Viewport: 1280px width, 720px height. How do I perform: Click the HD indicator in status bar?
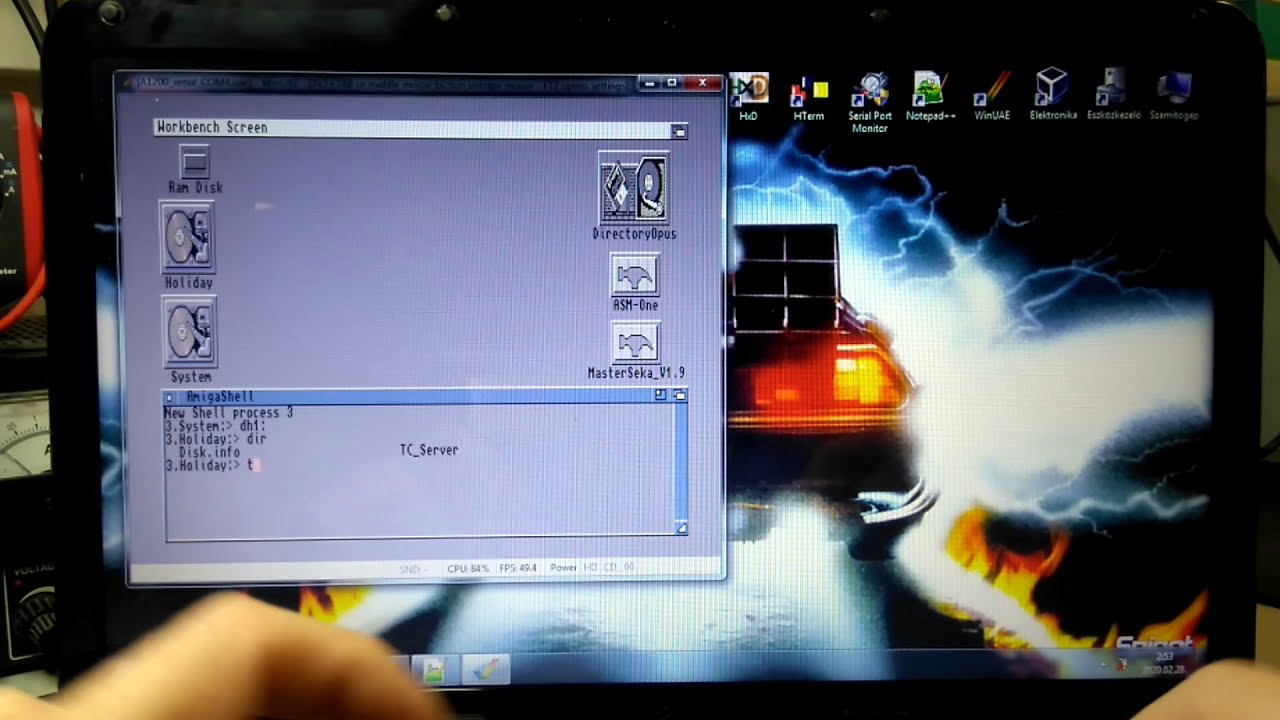[590, 568]
